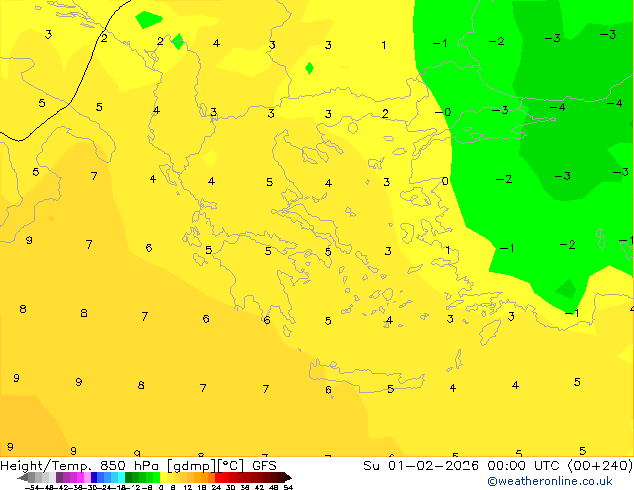Viewport: 634px width, 490px height.
Task: Click the '0' temperature value beside the green zone
Action: 445,181
